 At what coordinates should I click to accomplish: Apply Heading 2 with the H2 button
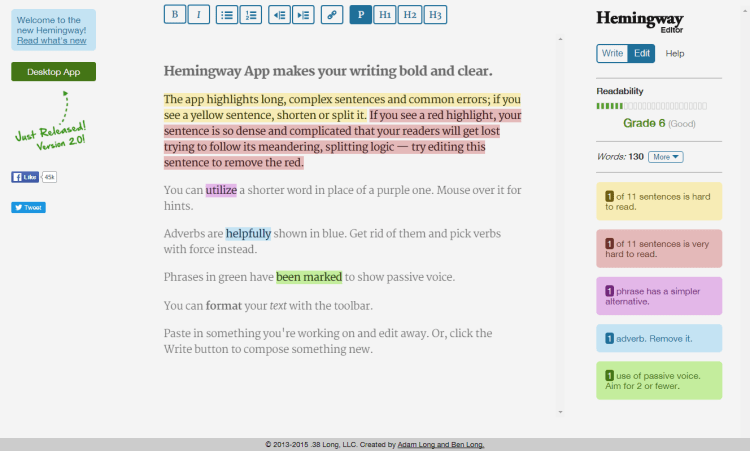[x=410, y=14]
